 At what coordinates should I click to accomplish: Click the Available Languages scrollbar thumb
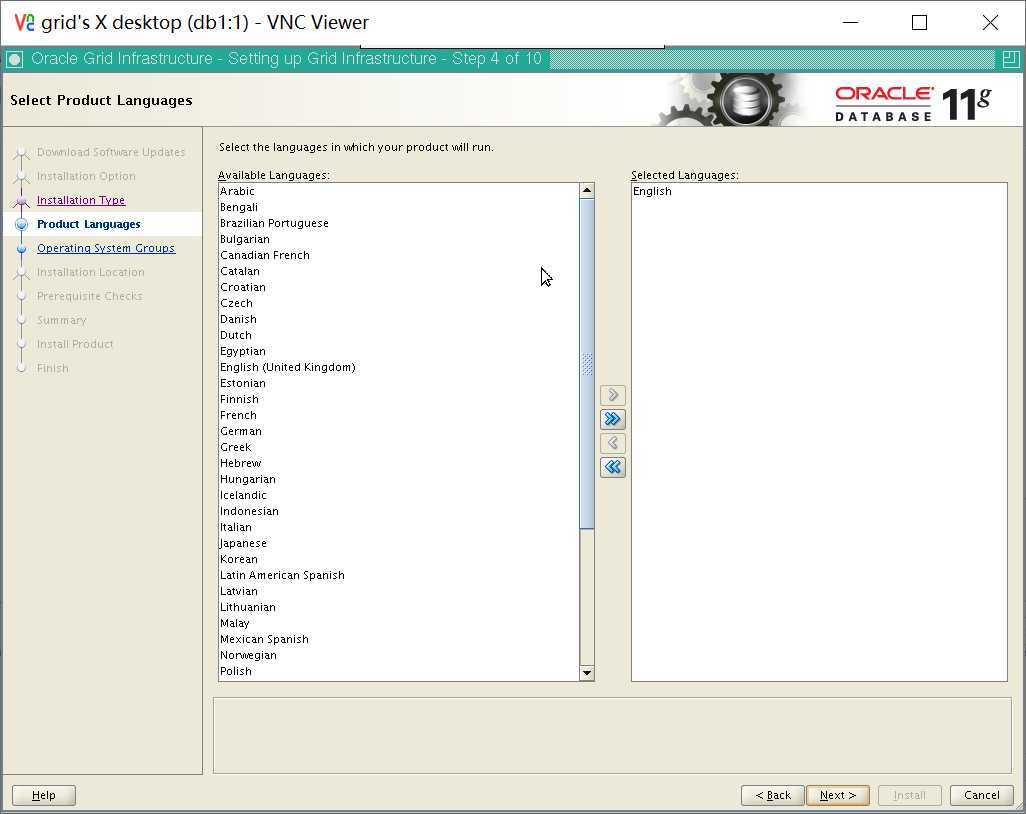point(587,364)
